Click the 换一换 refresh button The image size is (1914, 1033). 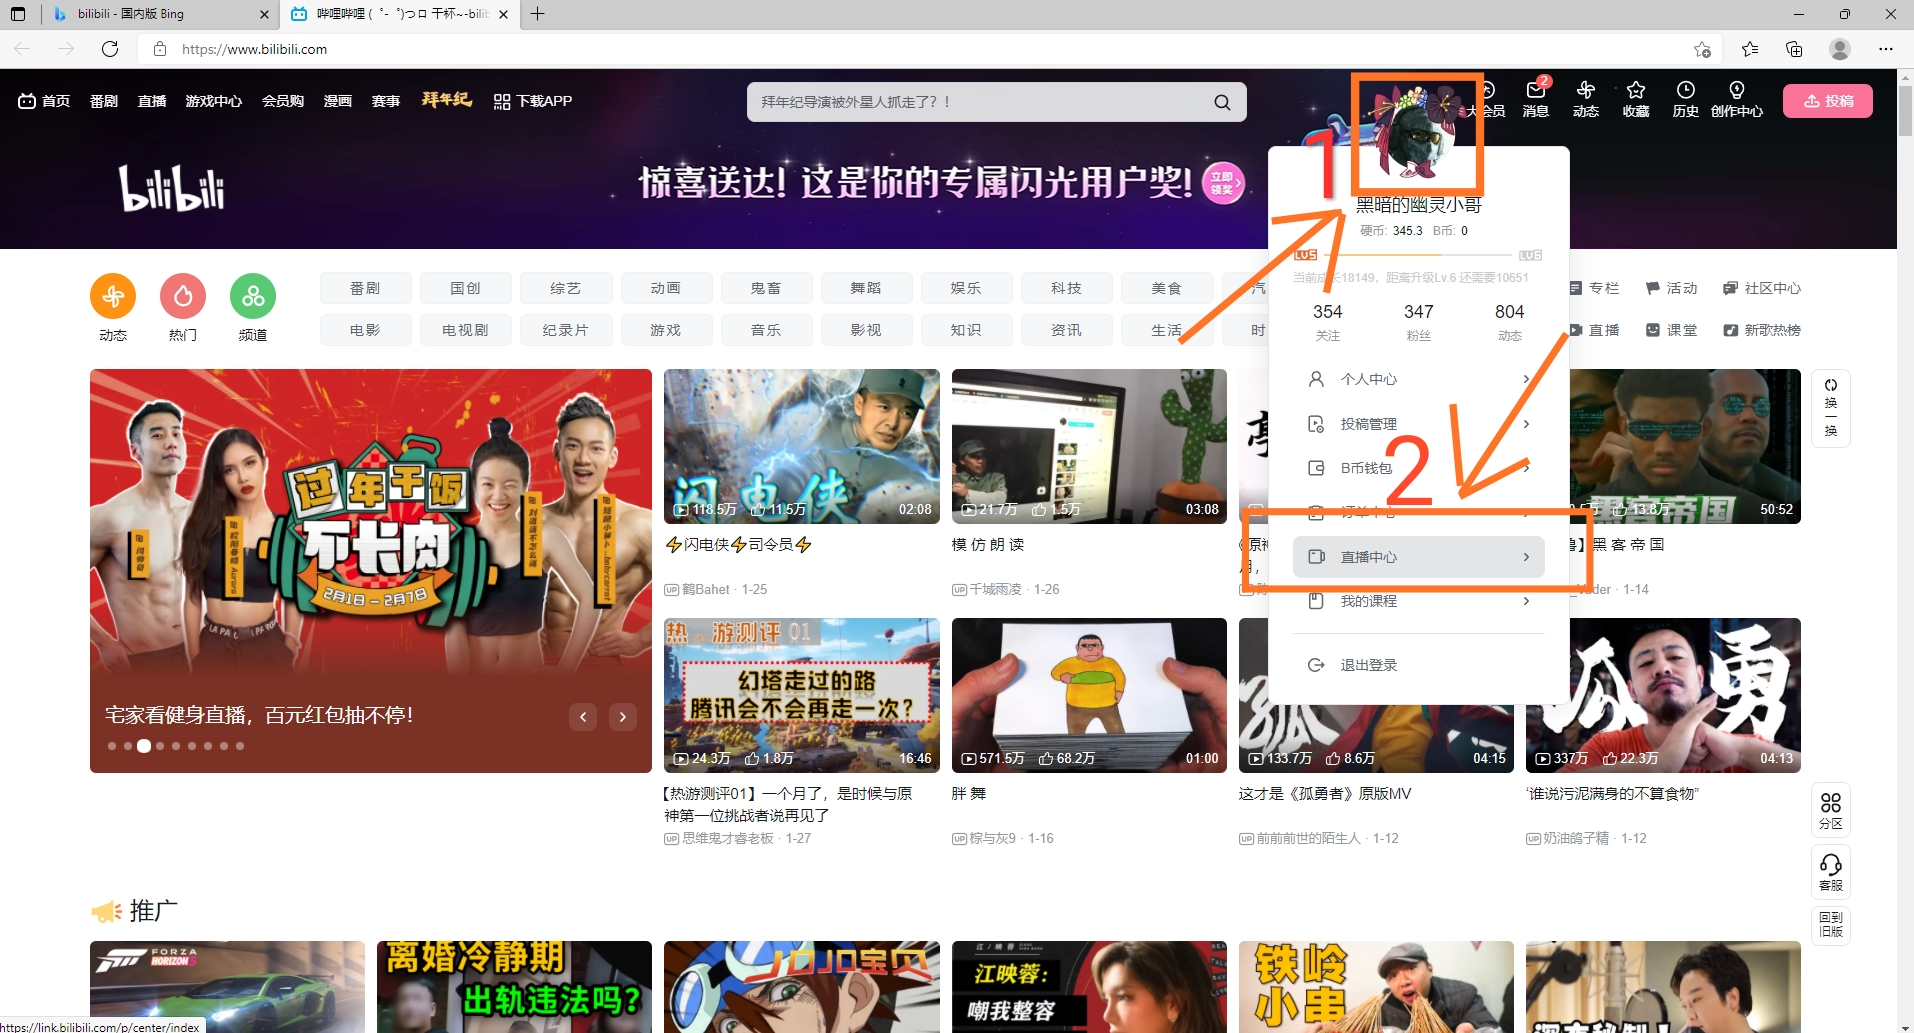1830,408
